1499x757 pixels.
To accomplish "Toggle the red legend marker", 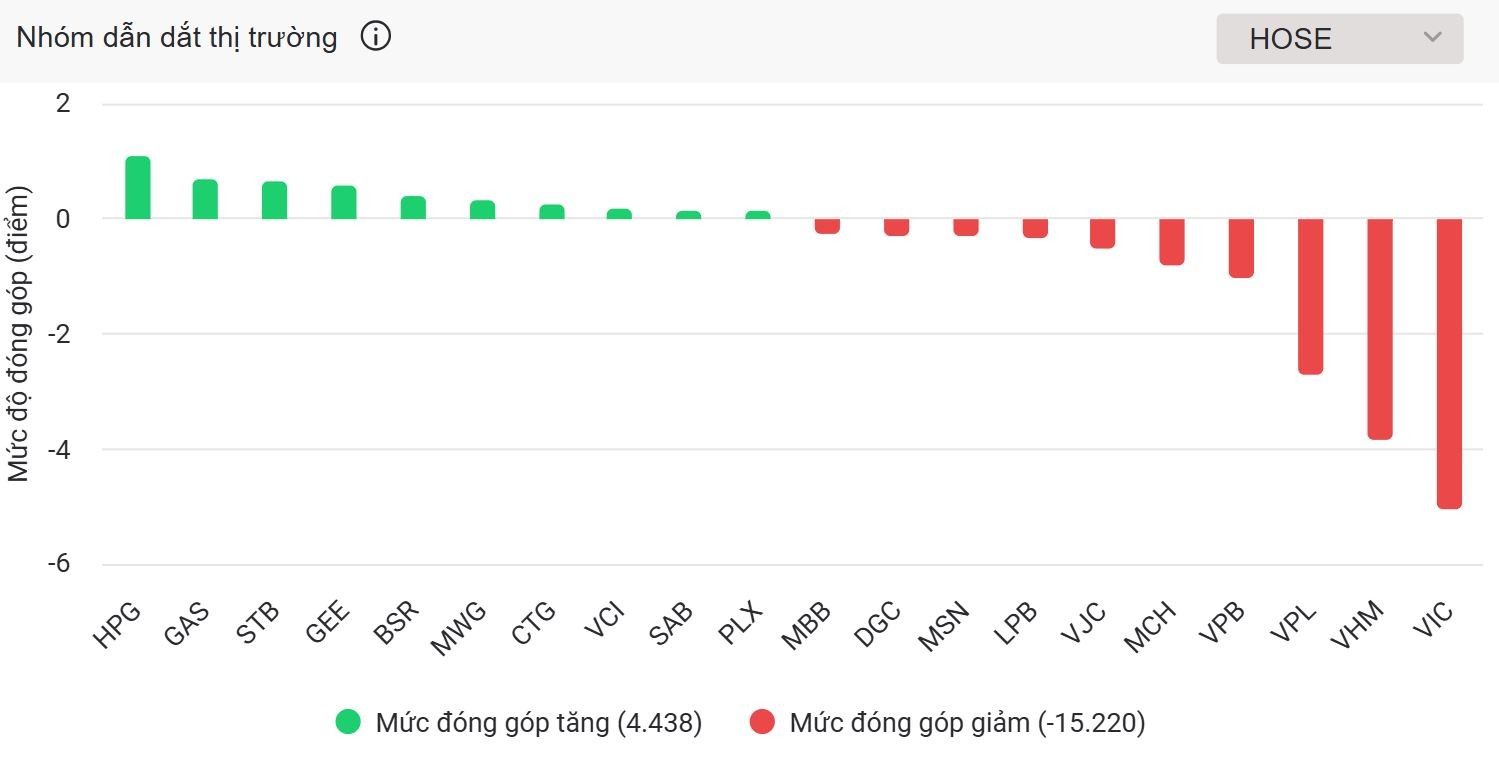I will point(763,721).
